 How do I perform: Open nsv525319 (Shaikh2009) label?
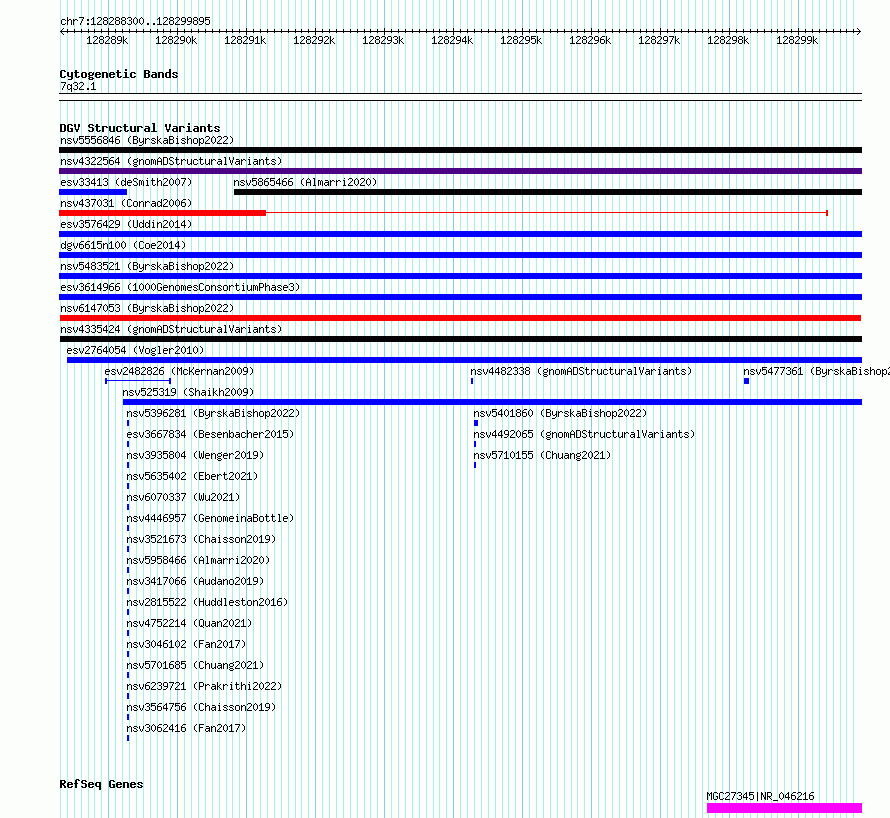point(188,392)
